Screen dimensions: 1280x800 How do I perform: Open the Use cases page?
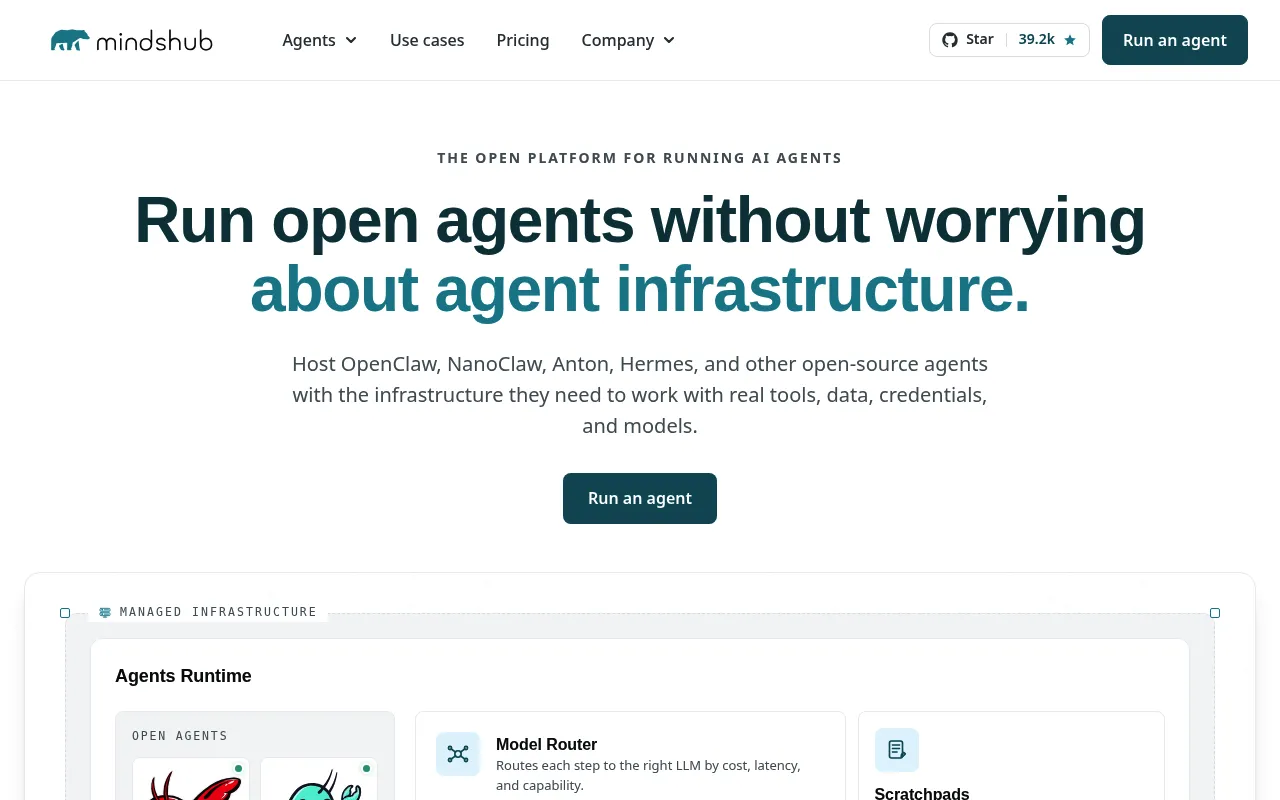point(427,40)
